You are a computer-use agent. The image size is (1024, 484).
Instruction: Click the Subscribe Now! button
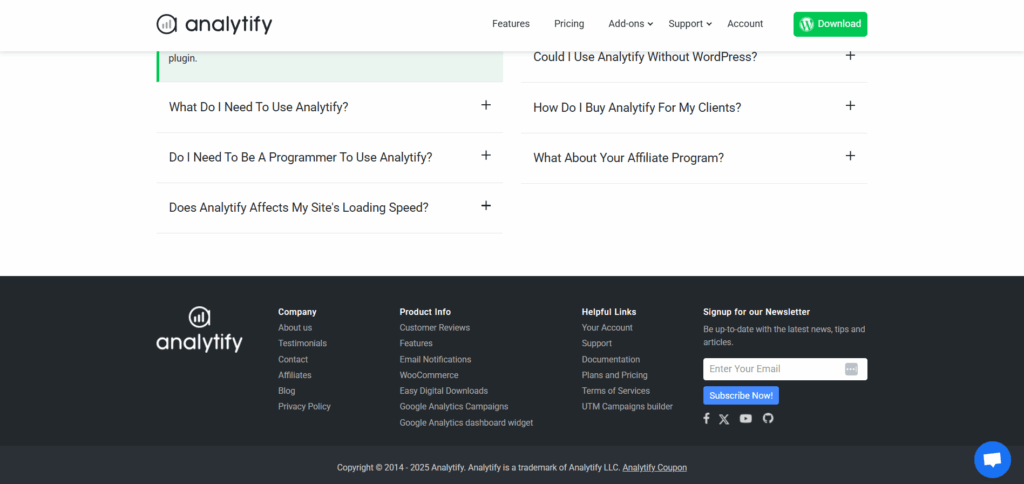pyautogui.click(x=741, y=396)
